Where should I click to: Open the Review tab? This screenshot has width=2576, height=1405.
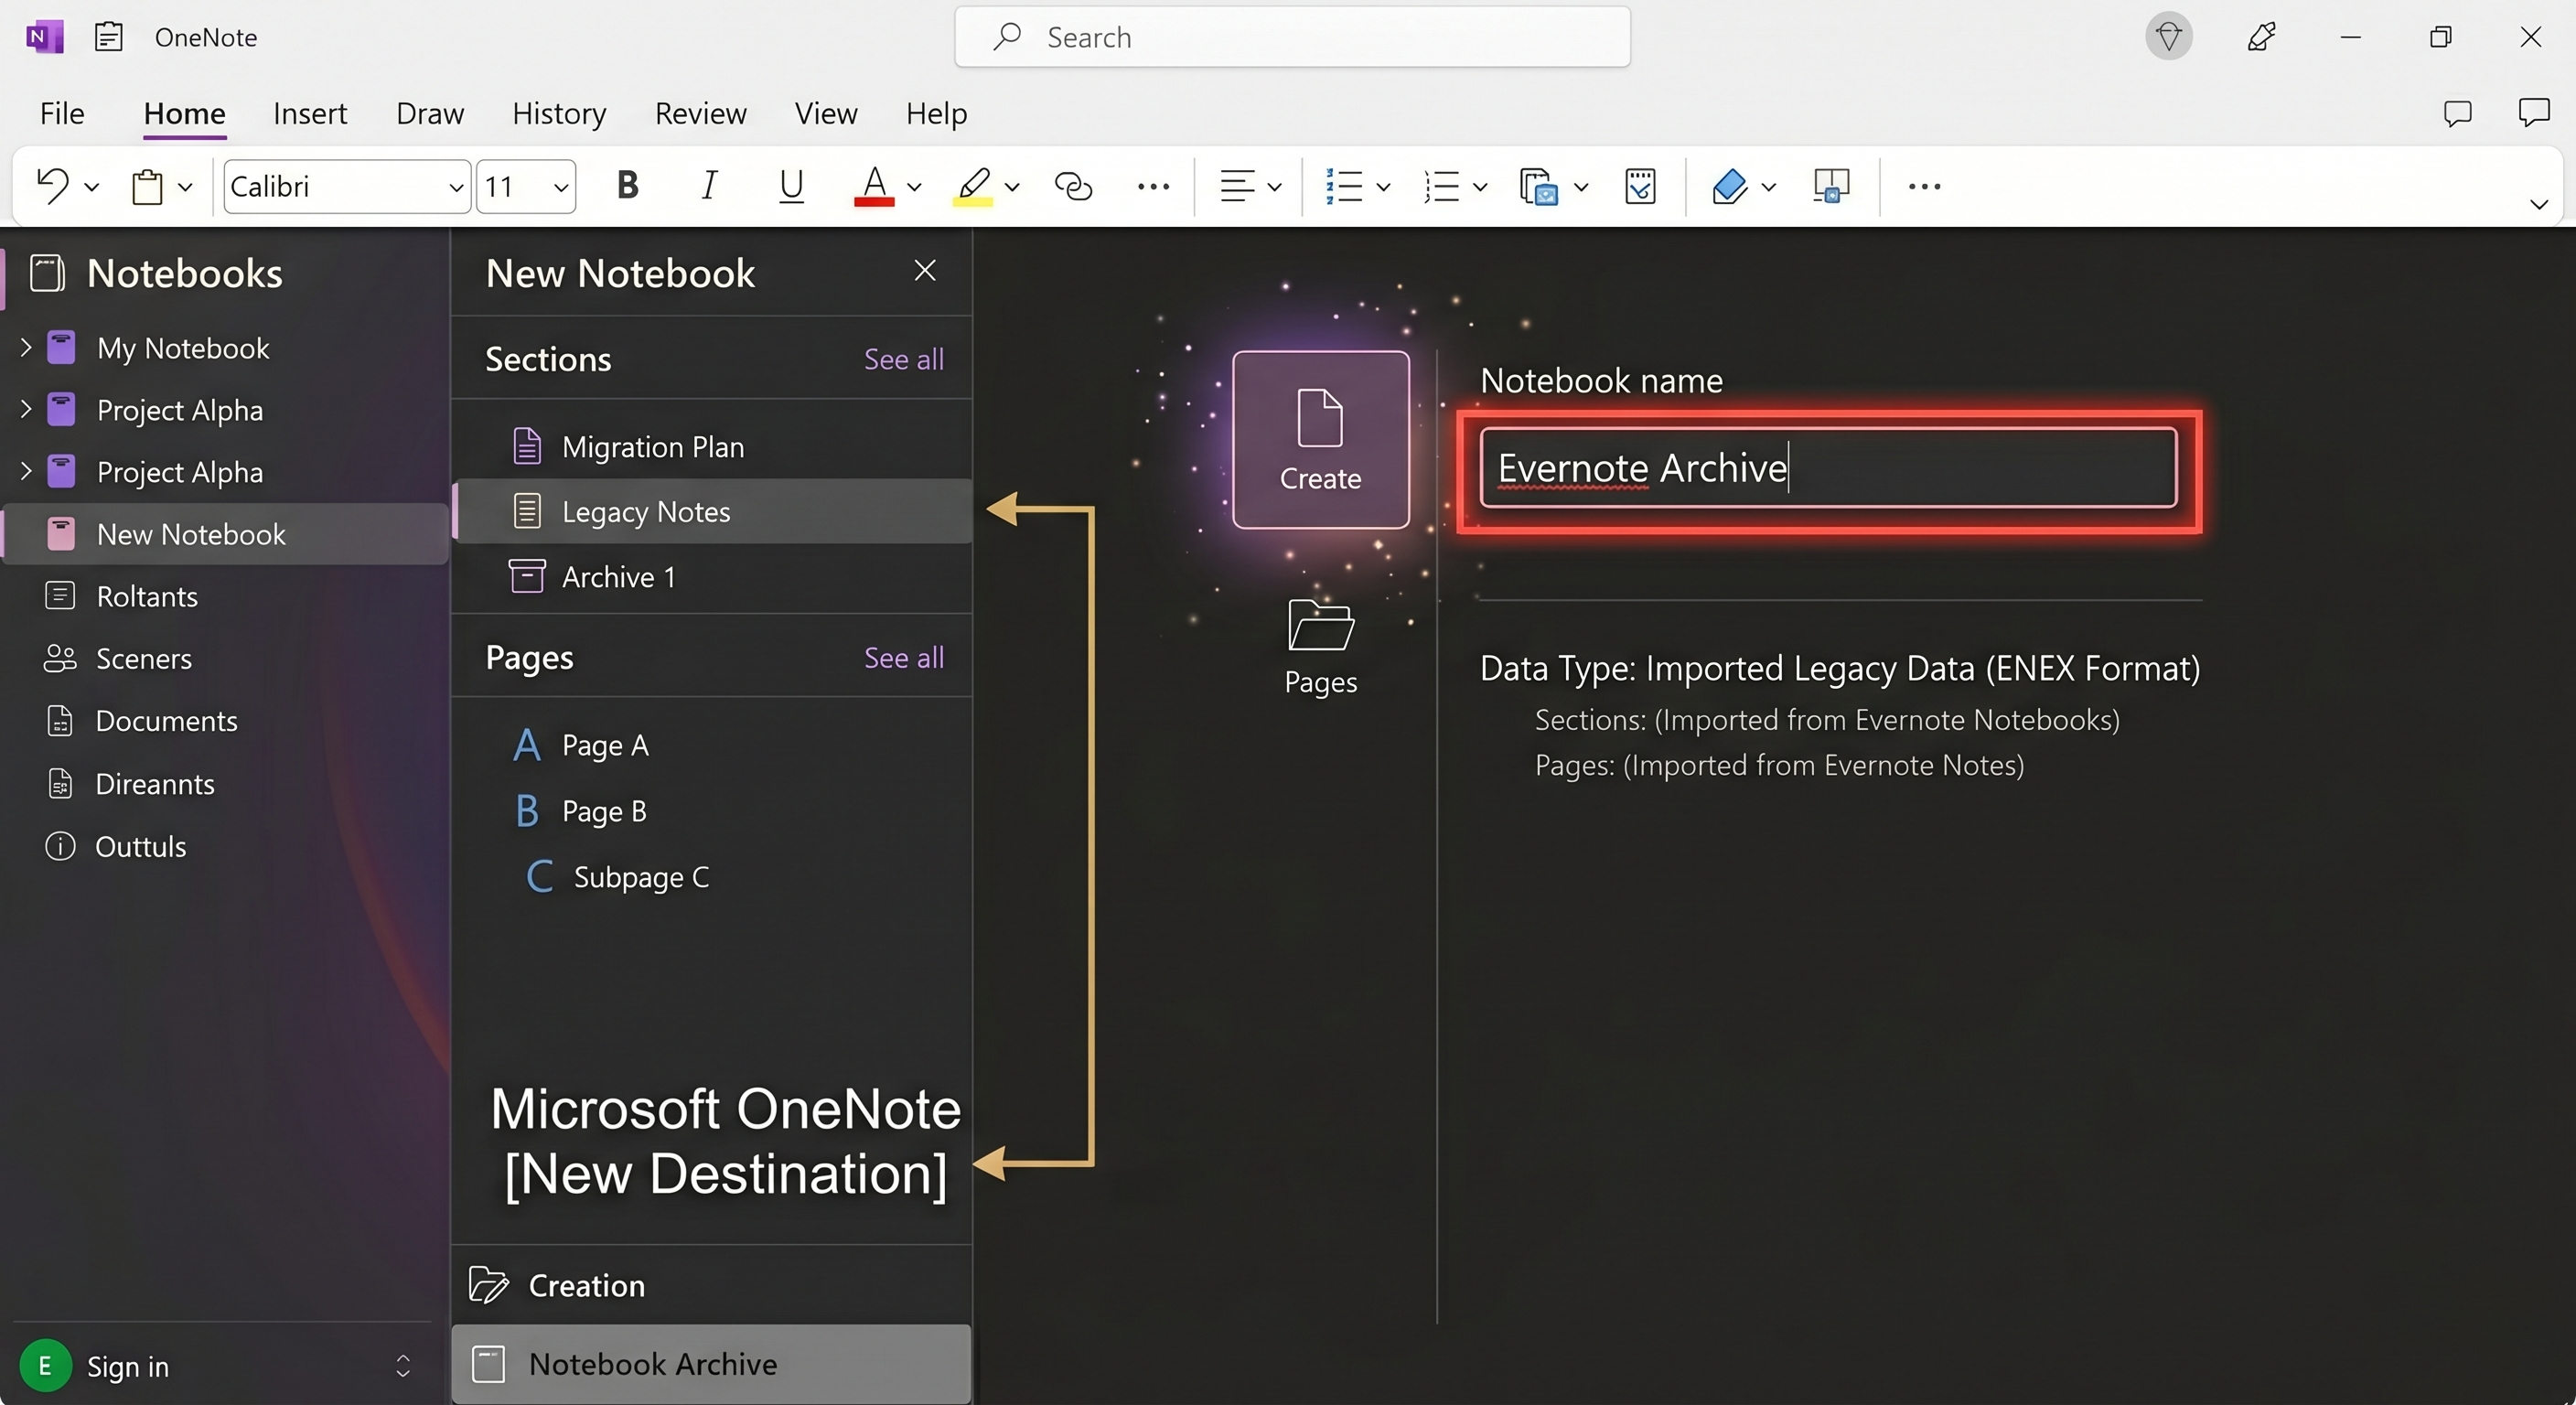pyautogui.click(x=701, y=114)
